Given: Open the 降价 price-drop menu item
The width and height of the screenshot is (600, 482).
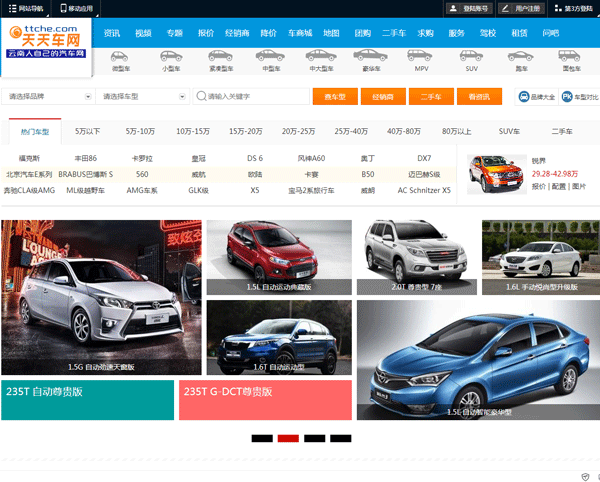Looking at the screenshot, I should (268, 33).
